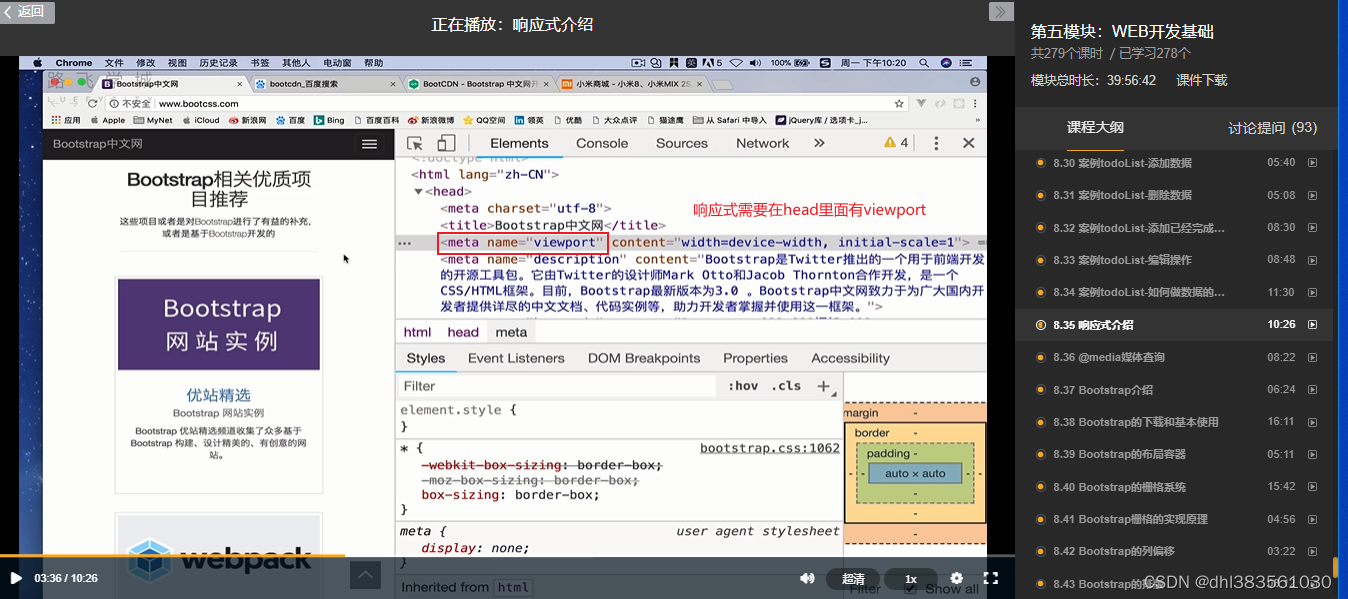Click the scroll-to-top arrow button
1348x599 pixels.
(365, 575)
